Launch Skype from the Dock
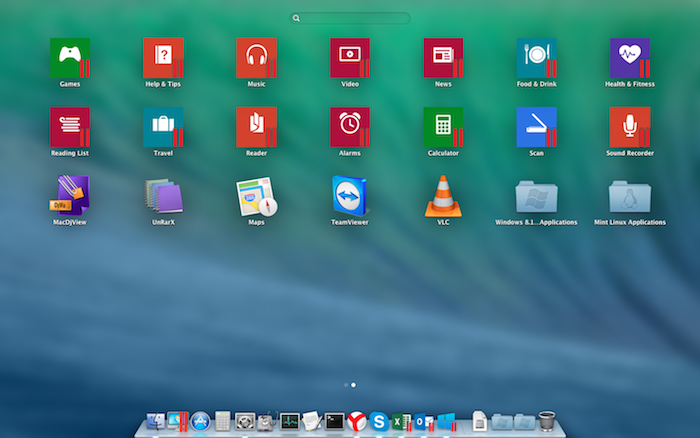 pyautogui.click(x=379, y=421)
